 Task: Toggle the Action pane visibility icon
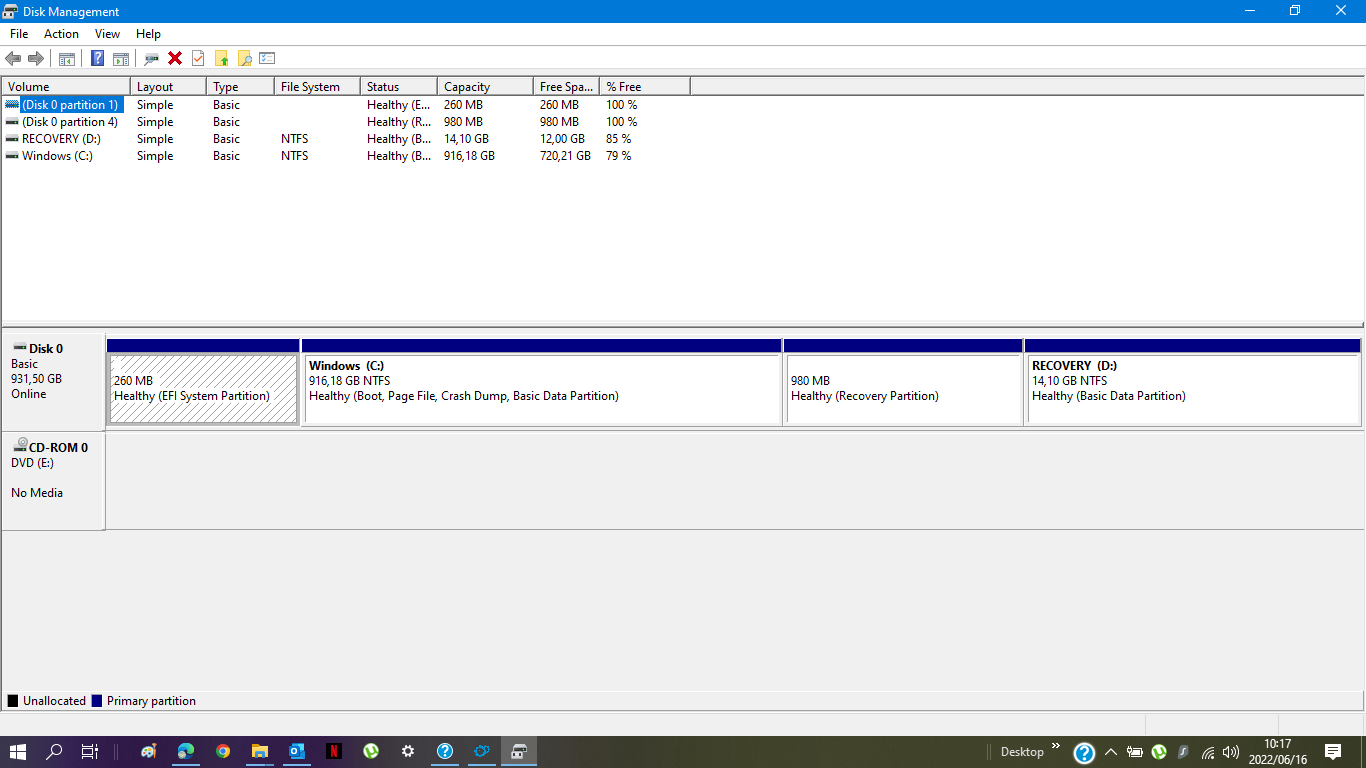point(120,58)
